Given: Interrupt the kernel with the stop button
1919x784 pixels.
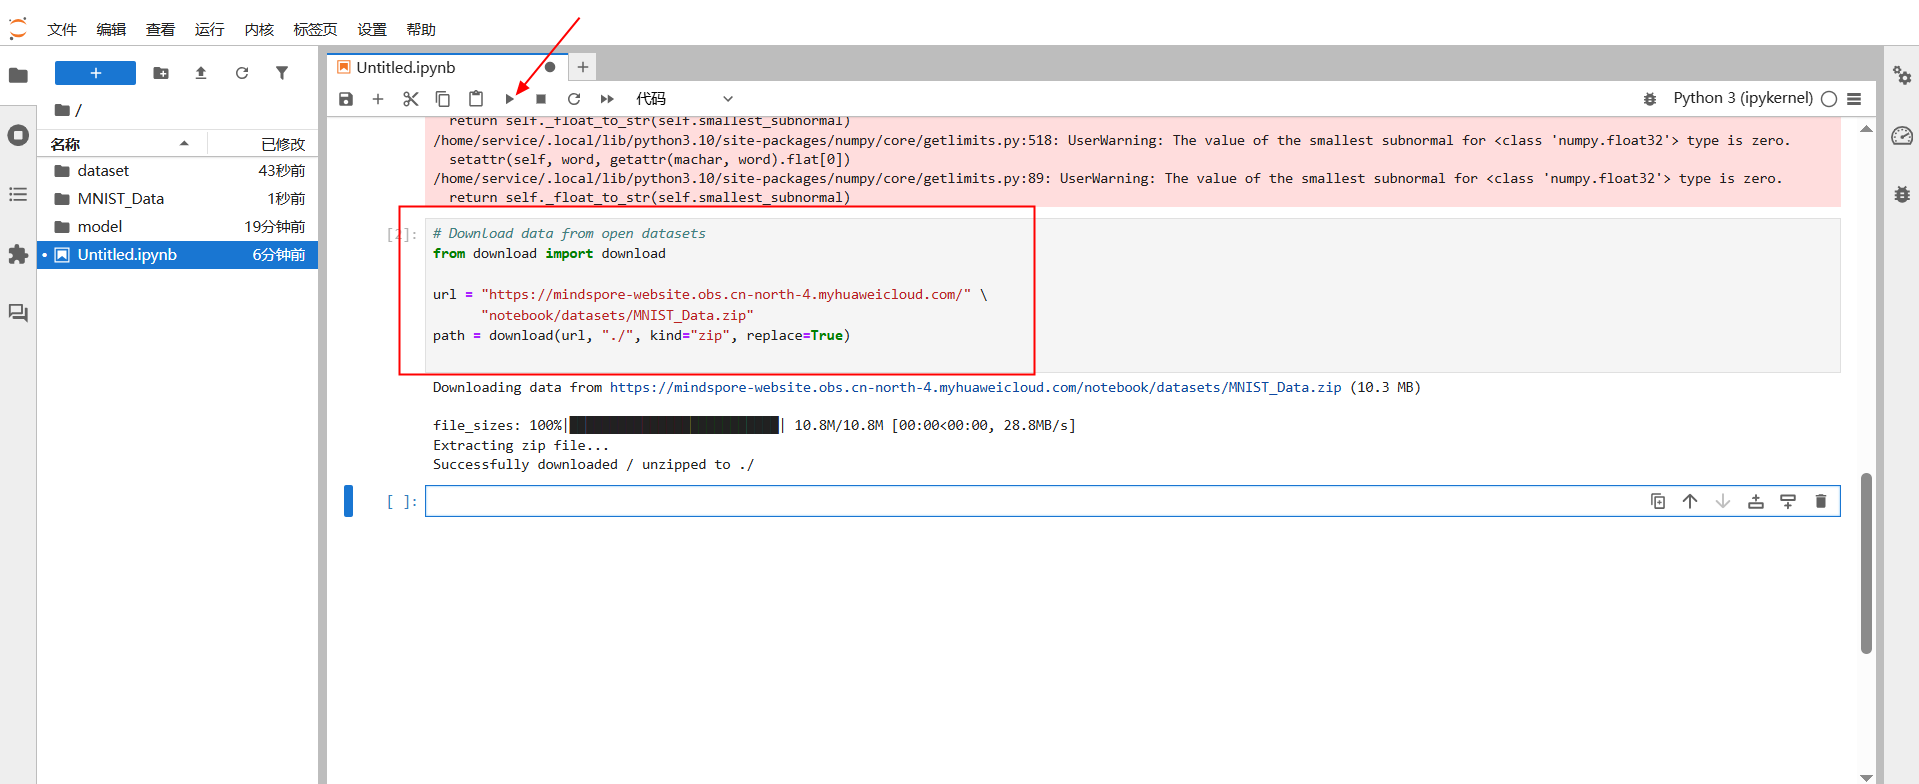Looking at the screenshot, I should (541, 99).
